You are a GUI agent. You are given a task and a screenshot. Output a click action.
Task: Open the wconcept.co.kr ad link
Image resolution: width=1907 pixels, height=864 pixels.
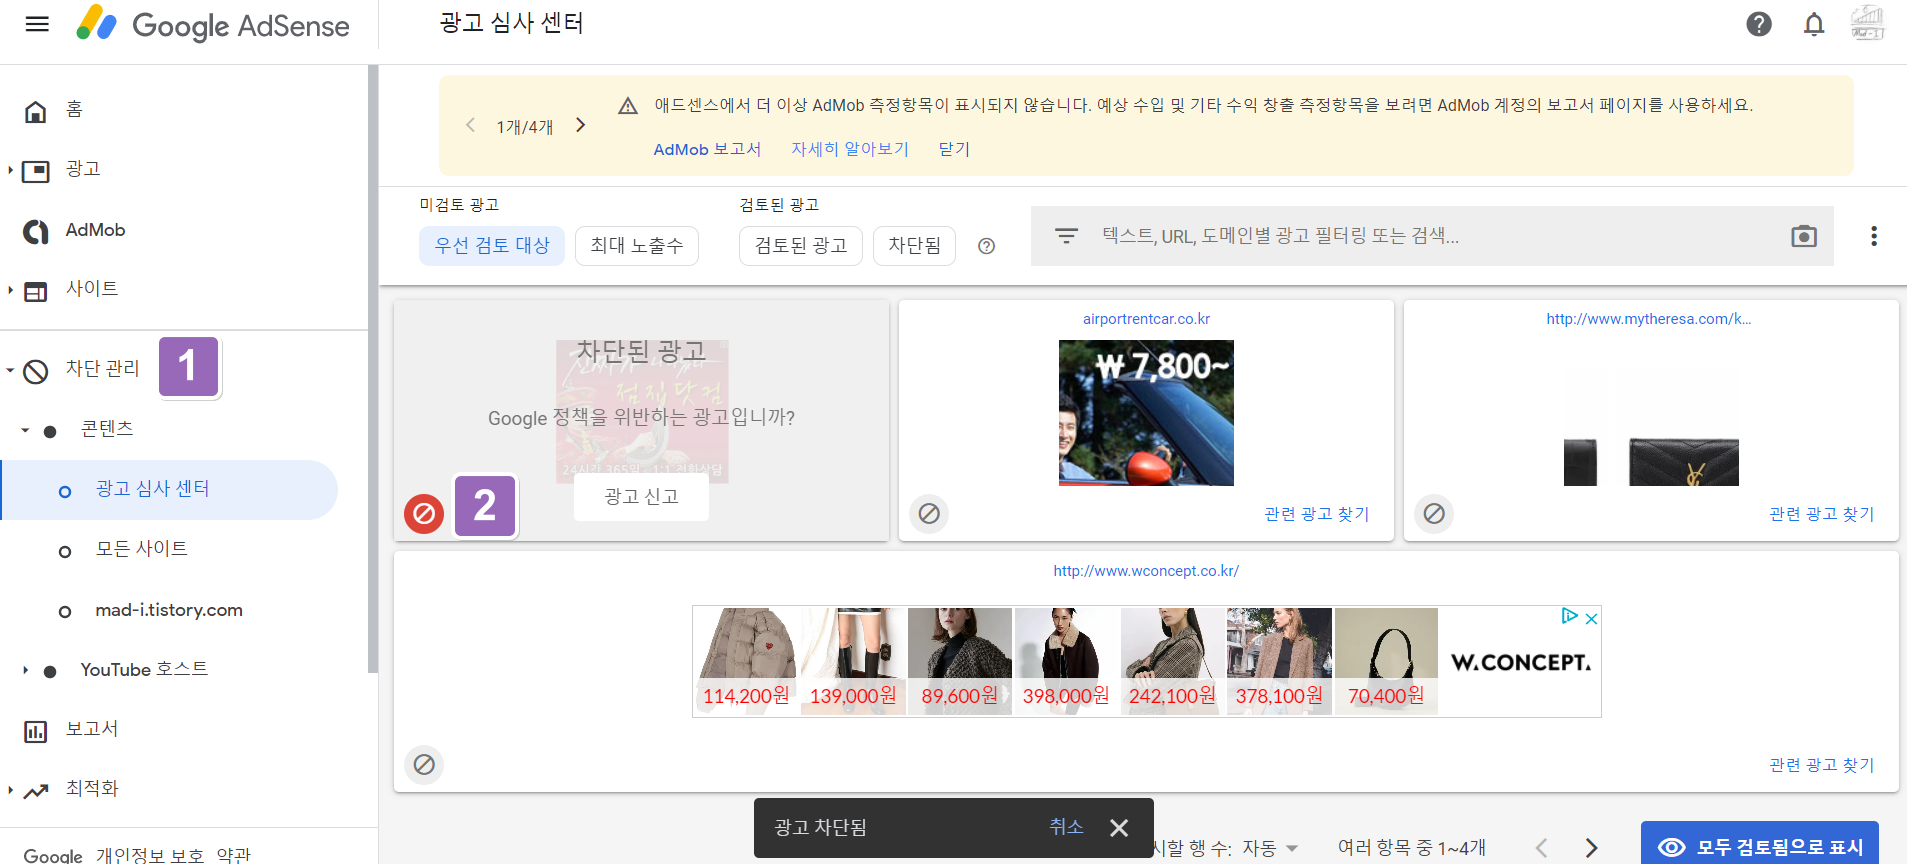1146,571
